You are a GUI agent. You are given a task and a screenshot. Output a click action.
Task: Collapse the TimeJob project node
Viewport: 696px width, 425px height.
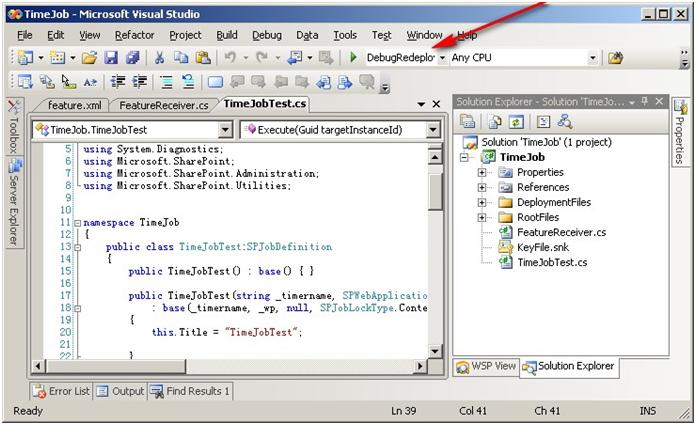tap(465, 157)
